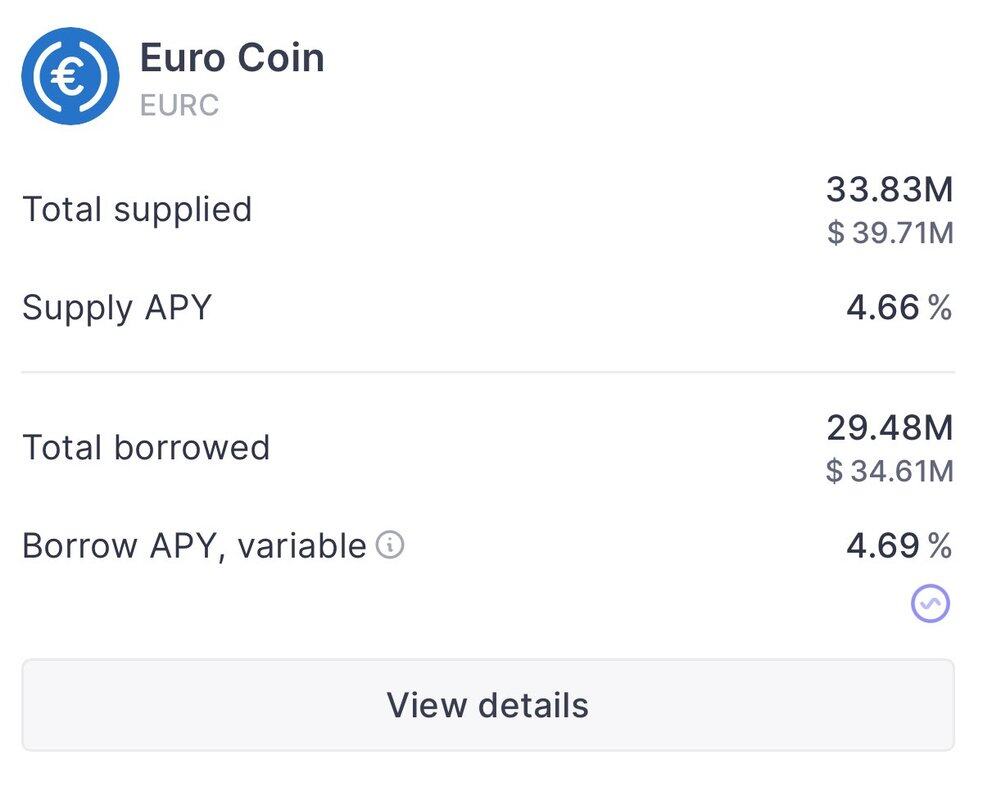
Task: Click the percent sign next to 4.69
Action: point(940,547)
